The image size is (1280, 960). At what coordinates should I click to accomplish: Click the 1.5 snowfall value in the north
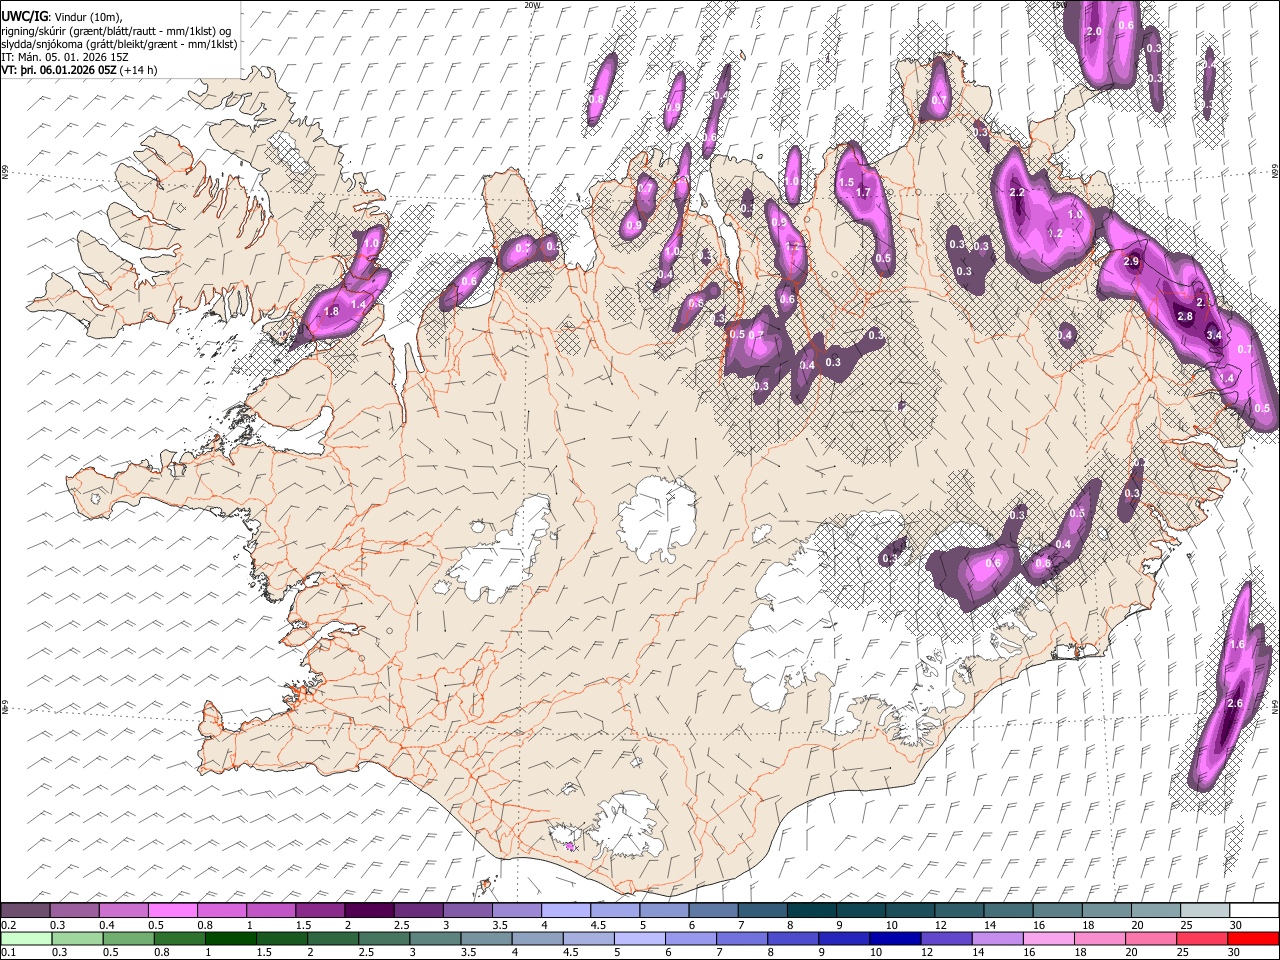click(x=847, y=182)
